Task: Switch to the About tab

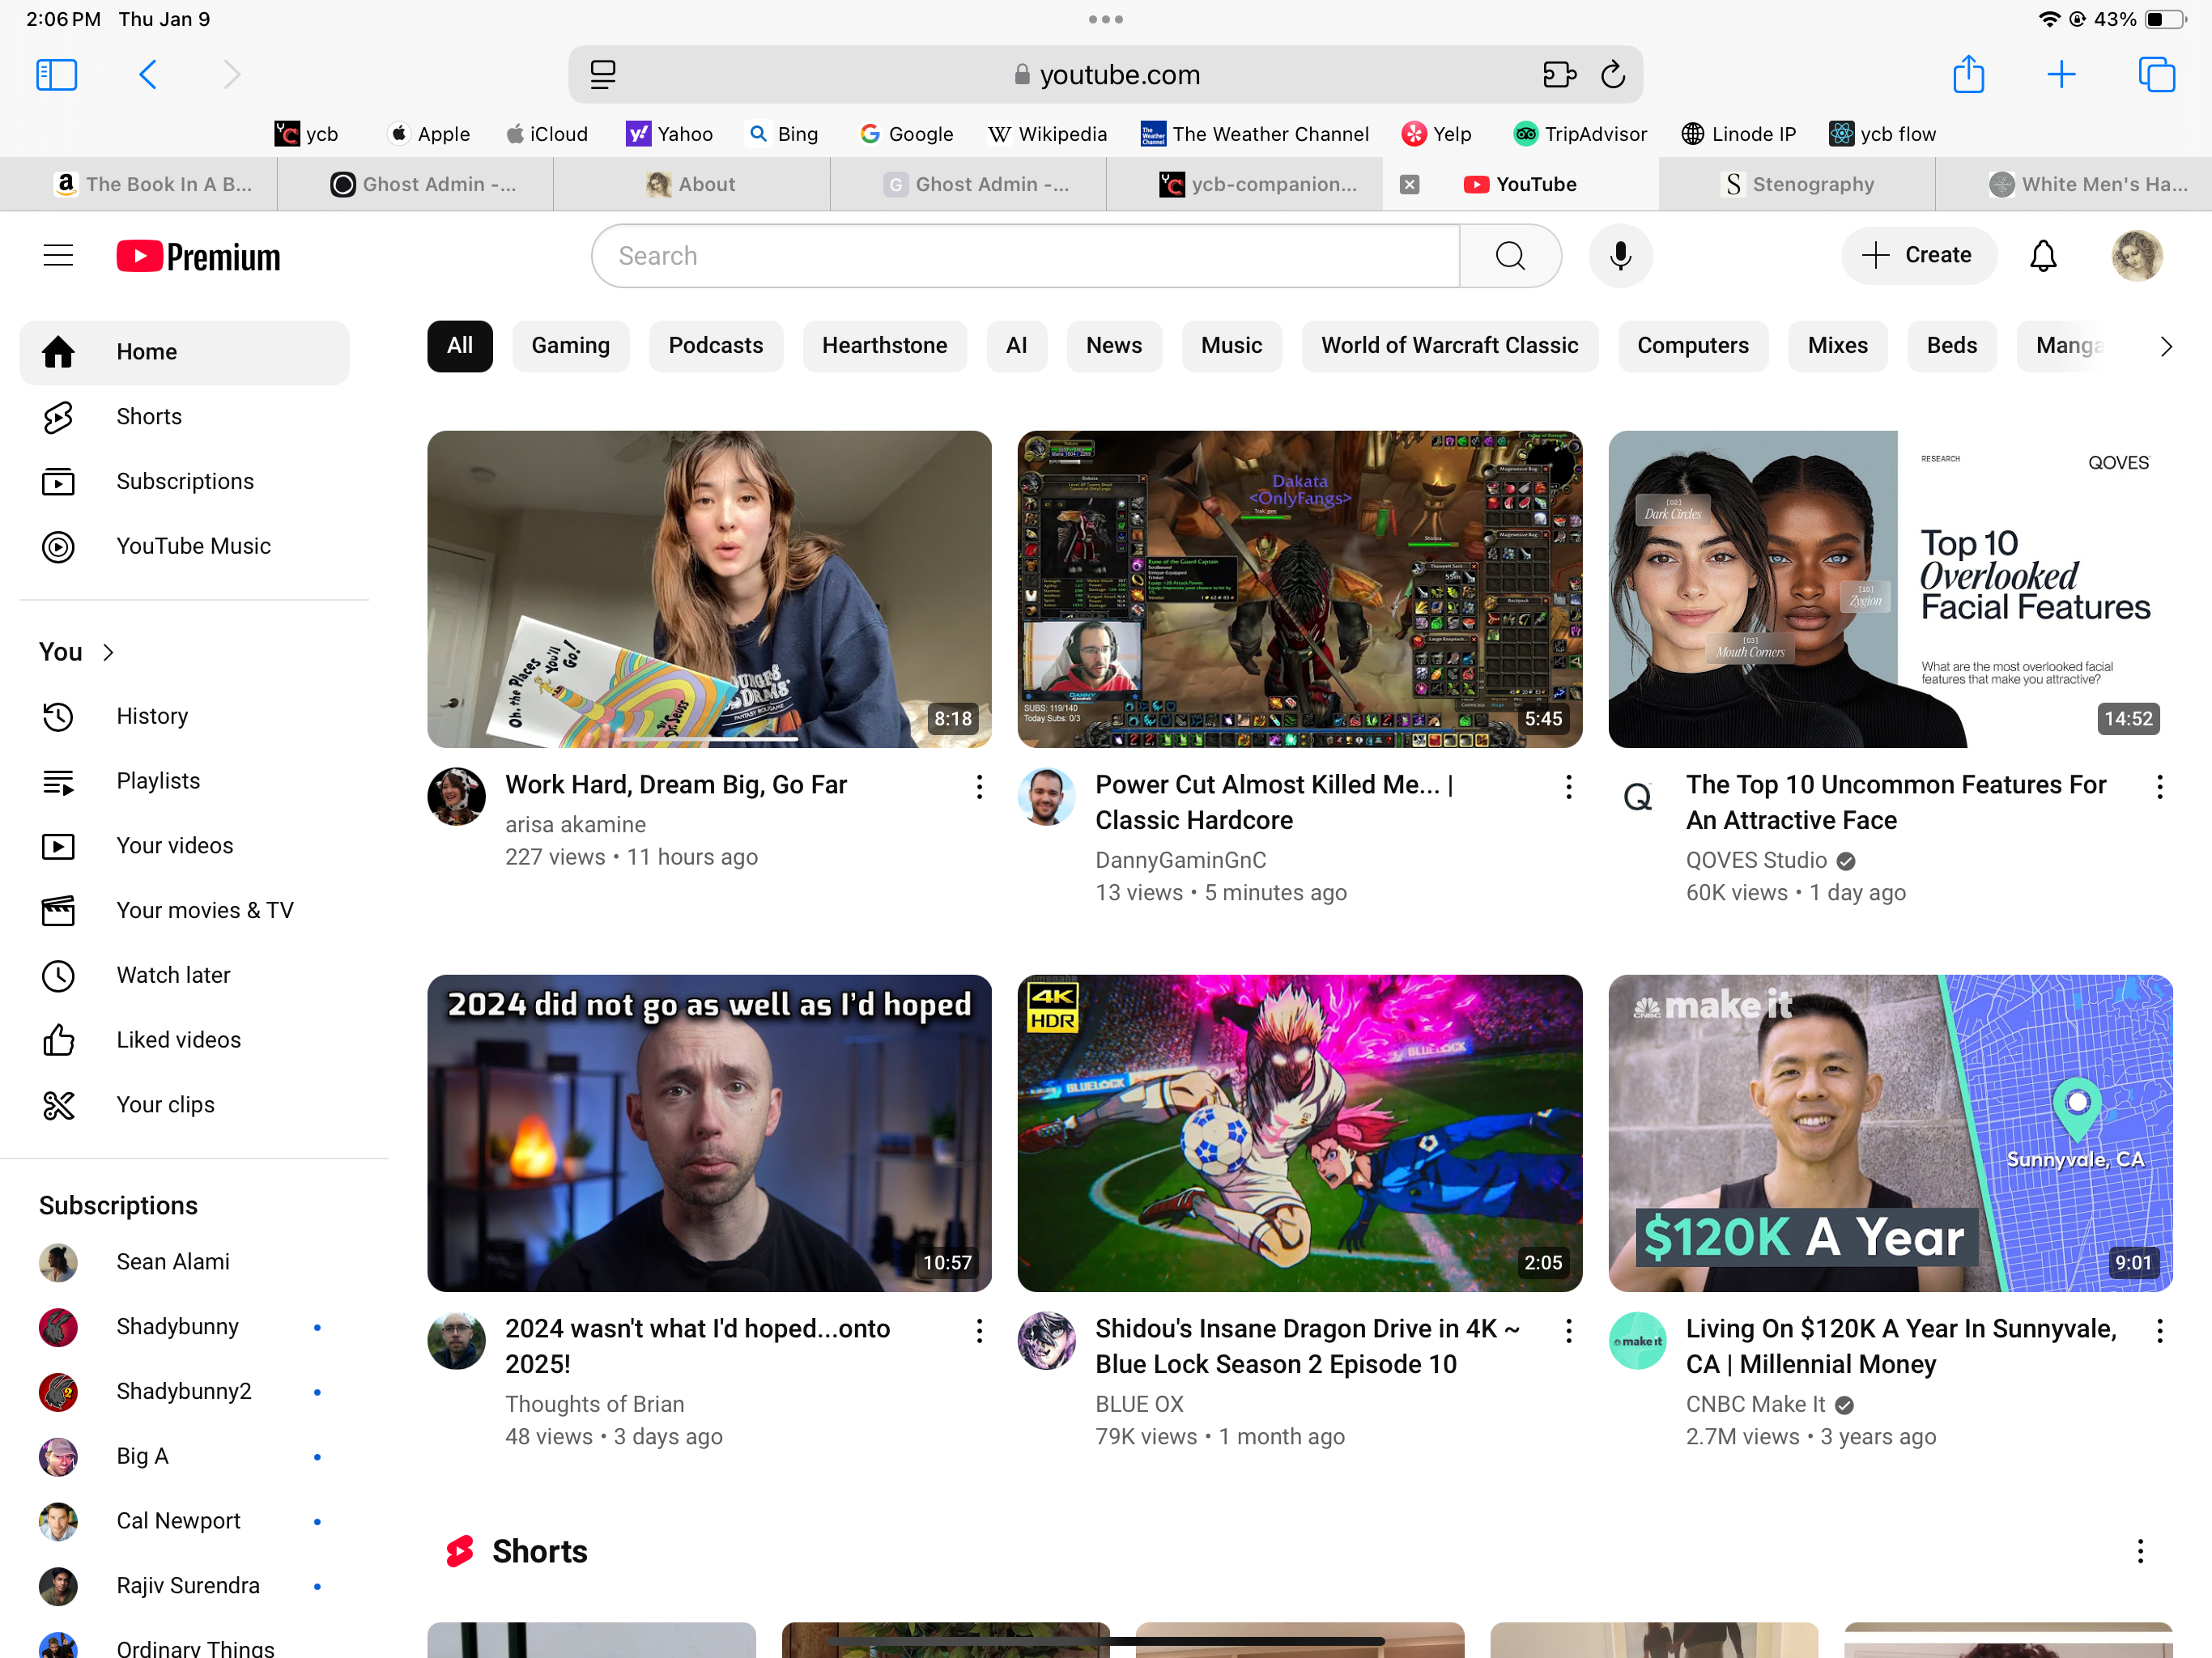Action: (x=691, y=185)
